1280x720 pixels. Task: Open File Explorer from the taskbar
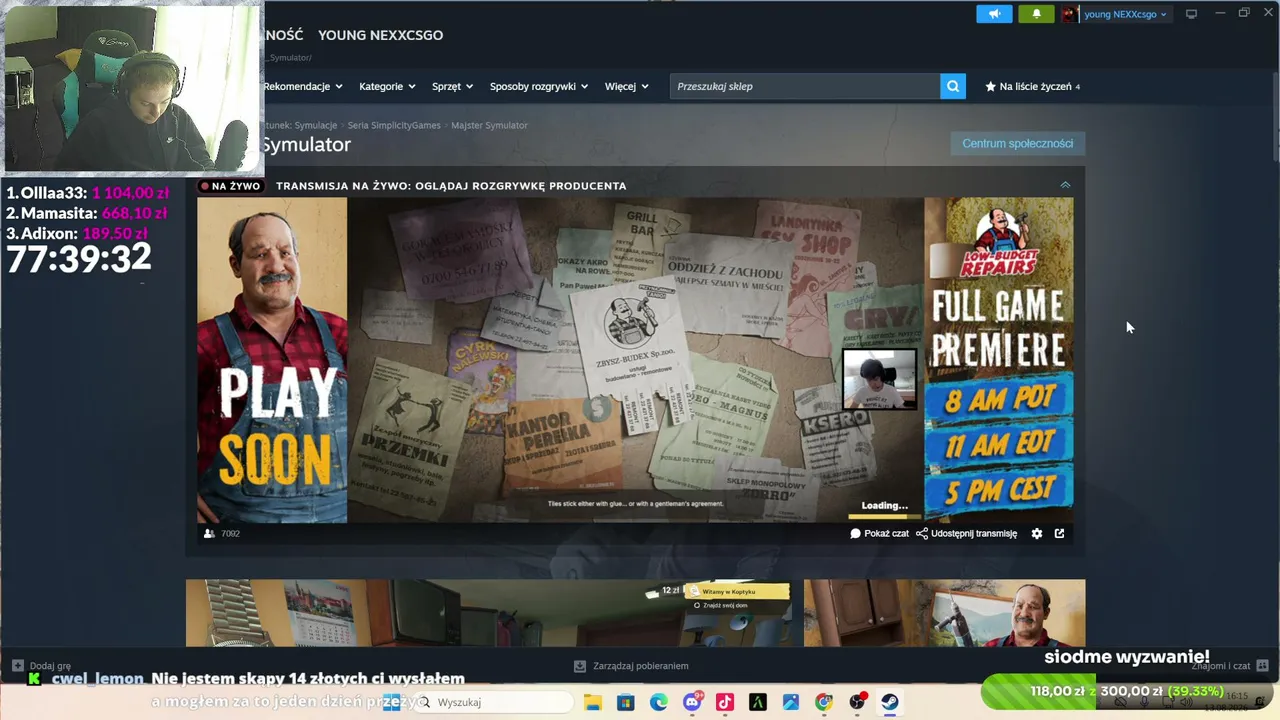(x=592, y=702)
